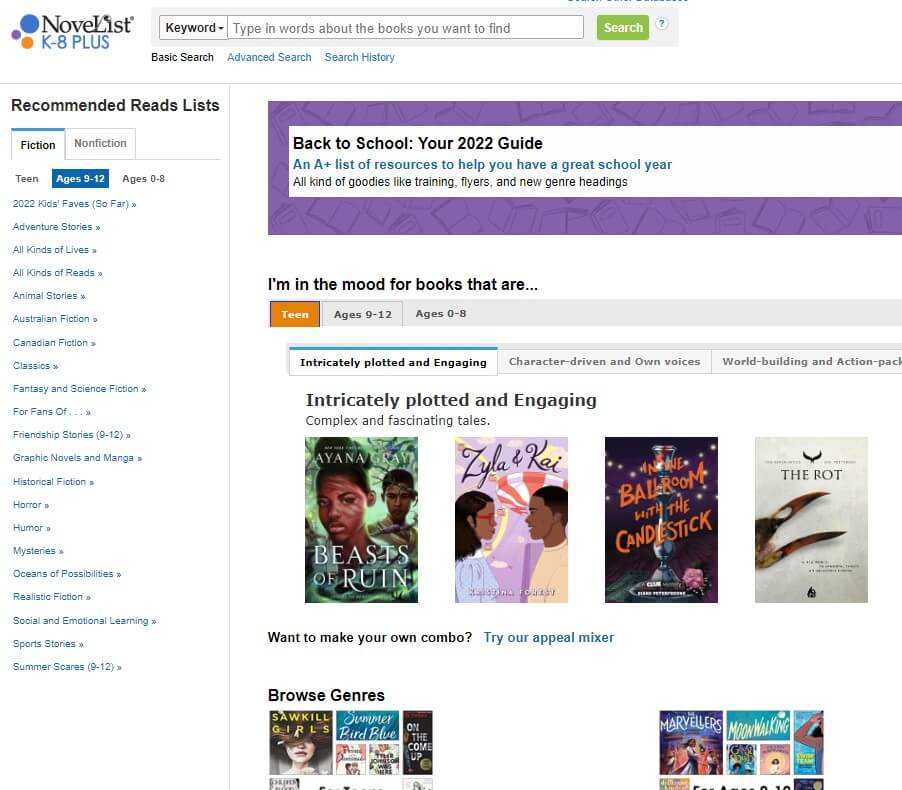Open the Character-driven and Own voices tab

pyautogui.click(x=604, y=361)
